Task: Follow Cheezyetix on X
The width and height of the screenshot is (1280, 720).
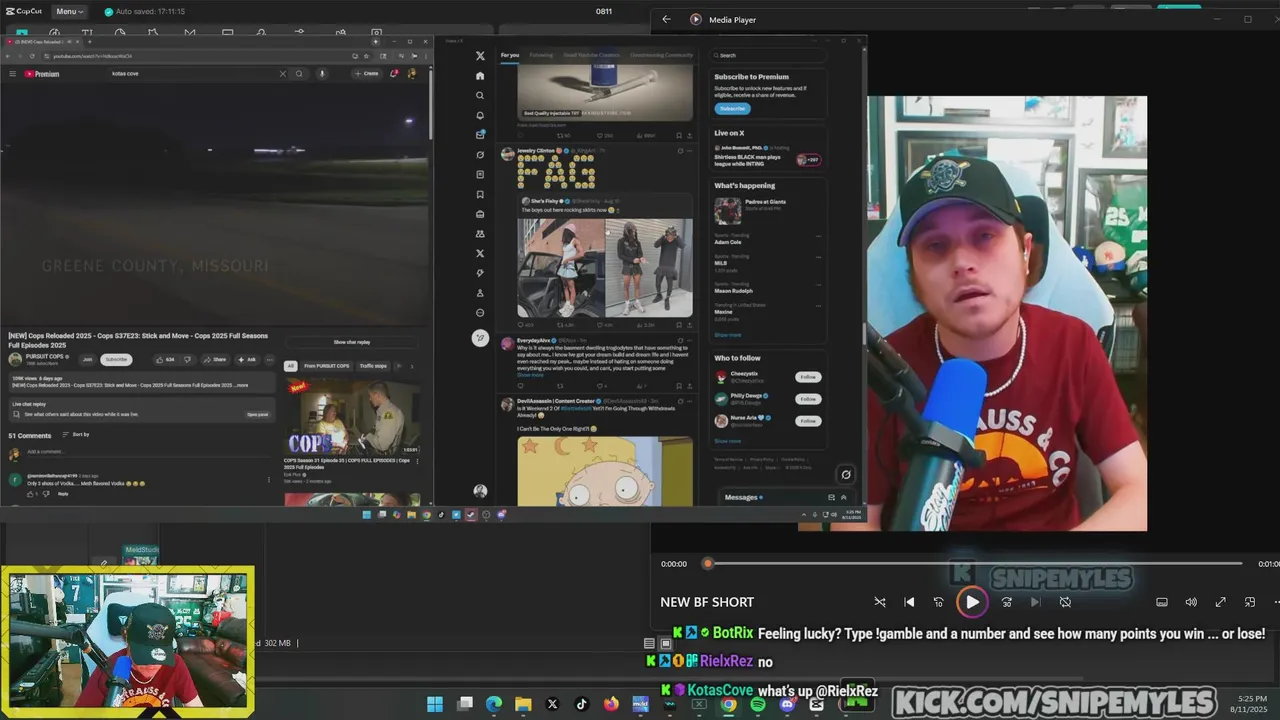Action: click(x=808, y=377)
